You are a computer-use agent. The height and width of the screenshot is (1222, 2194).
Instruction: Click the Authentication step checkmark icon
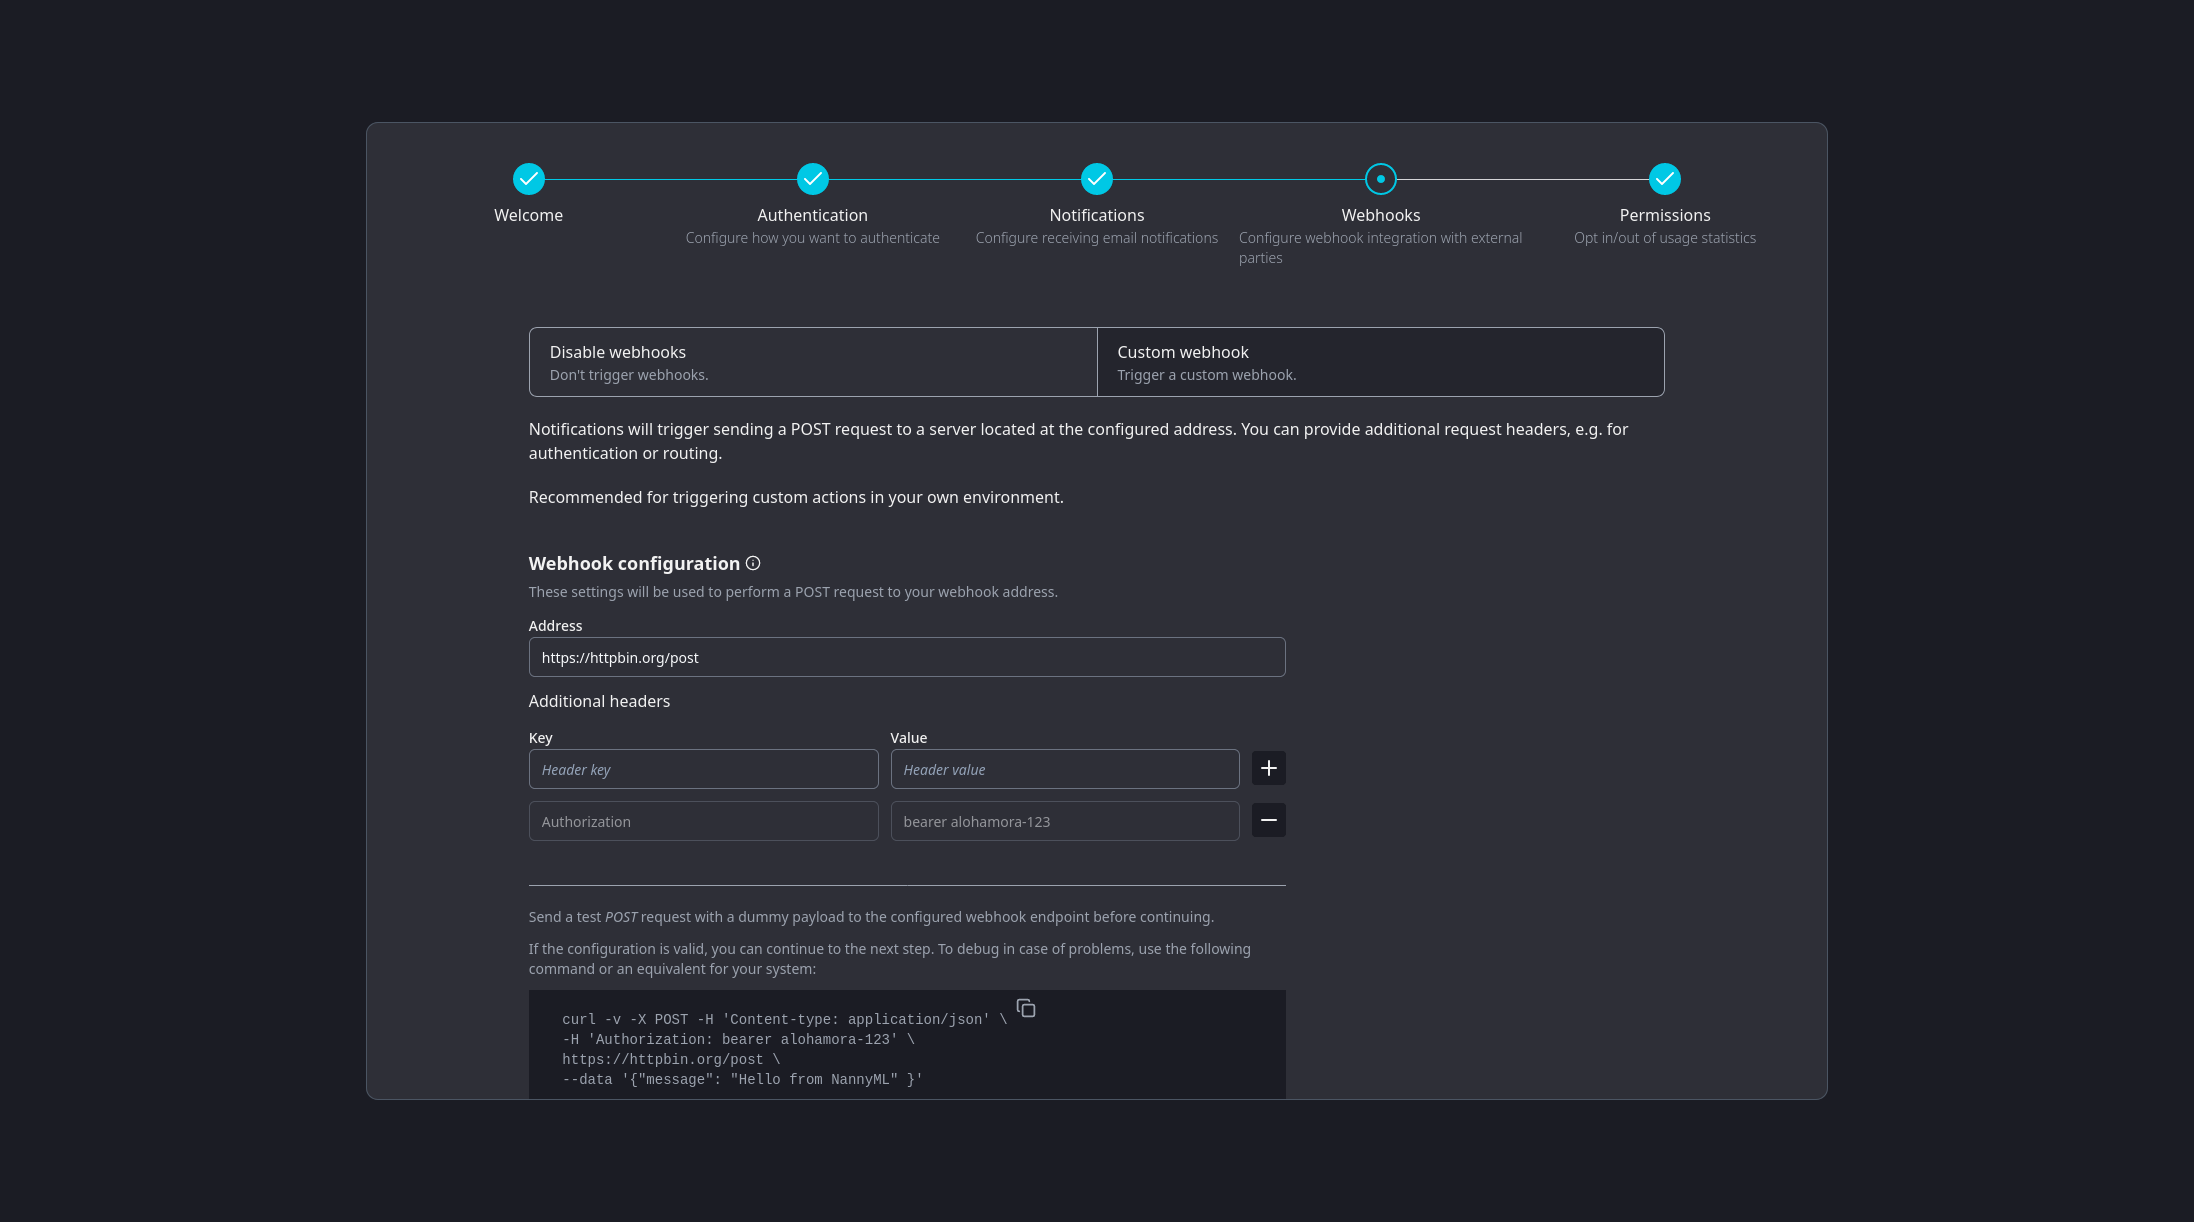coord(812,179)
